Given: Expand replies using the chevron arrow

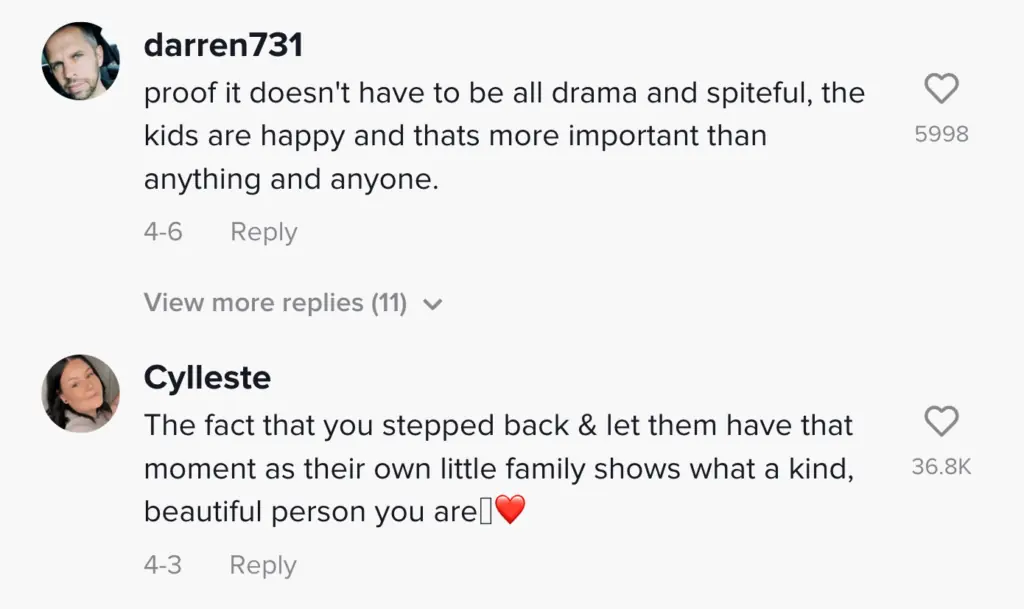Looking at the screenshot, I should (x=432, y=304).
